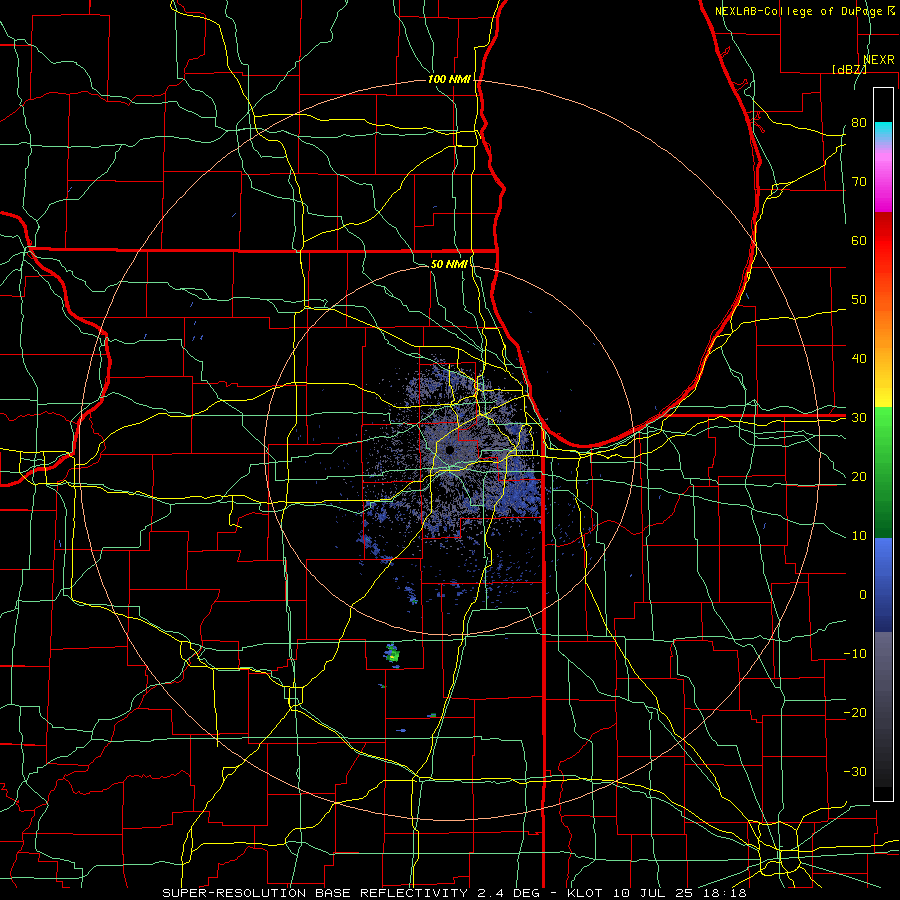The height and width of the screenshot is (900, 900).
Task: Click the -10 value on the dBZ scale
Action: point(855,654)
